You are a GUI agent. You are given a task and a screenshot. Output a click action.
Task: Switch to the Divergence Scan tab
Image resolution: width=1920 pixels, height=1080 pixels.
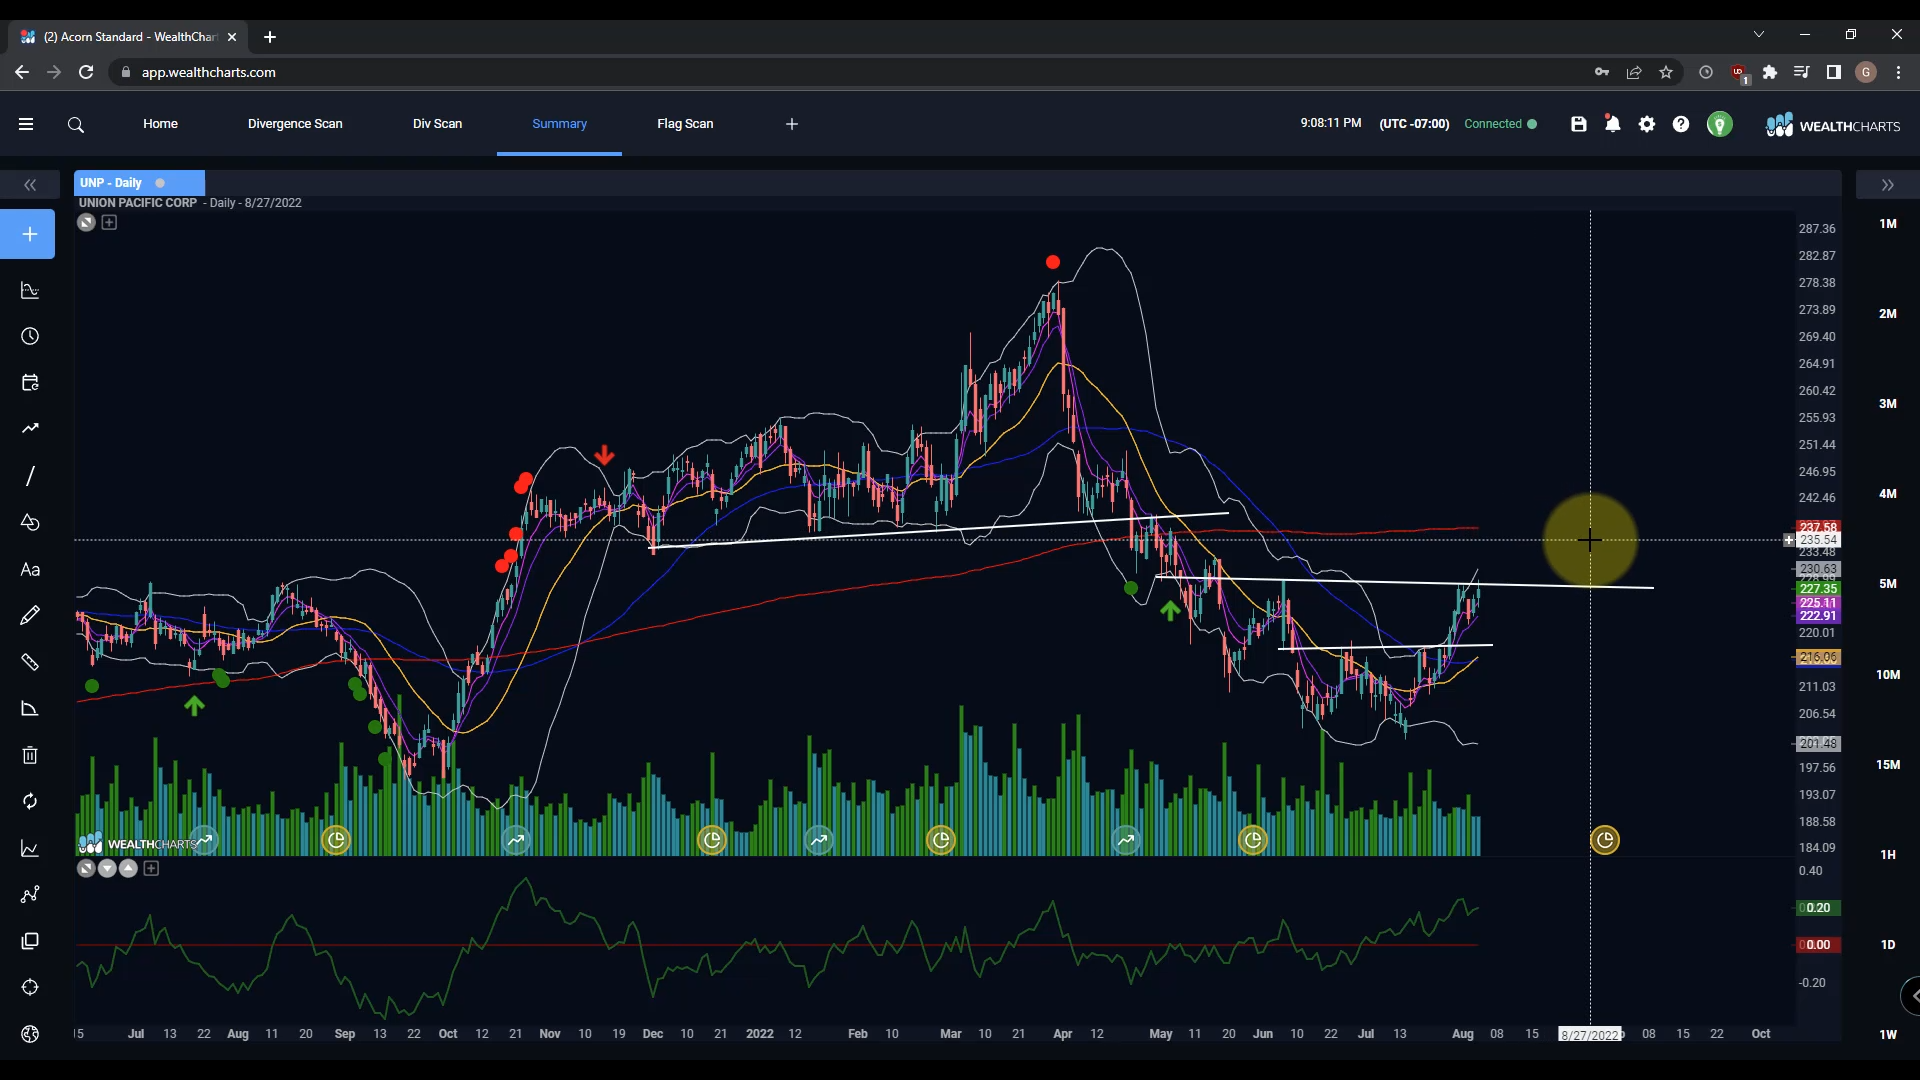pyautogui.click(x=295, y=124)
